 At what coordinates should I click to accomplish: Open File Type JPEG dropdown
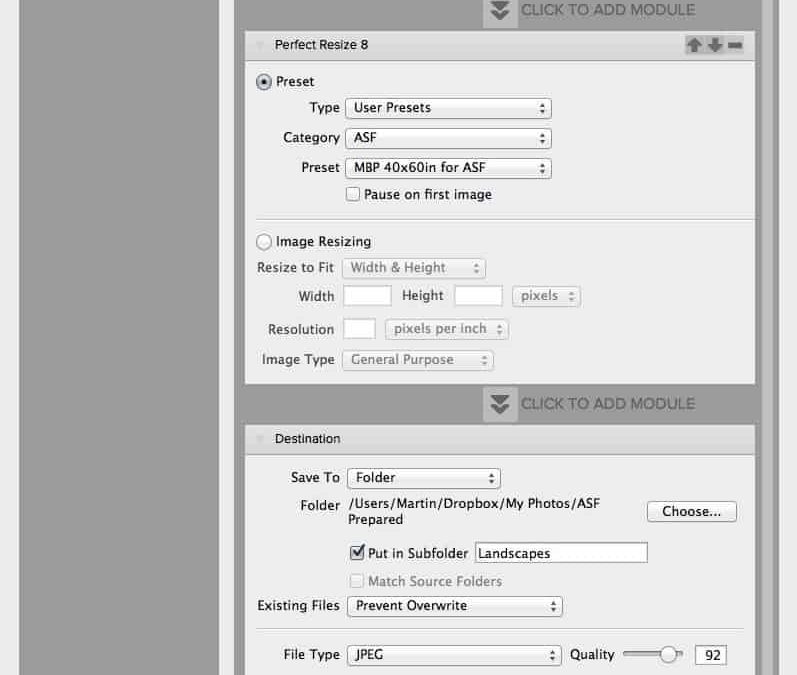coord(454,655)
